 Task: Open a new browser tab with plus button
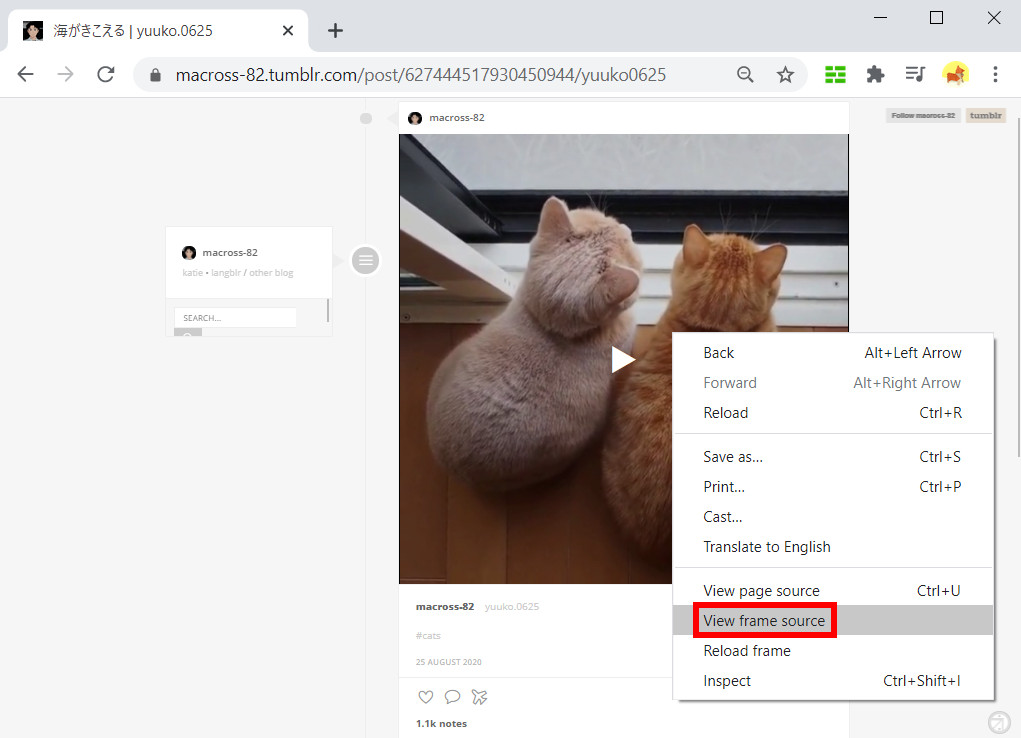tap(335, 30)
